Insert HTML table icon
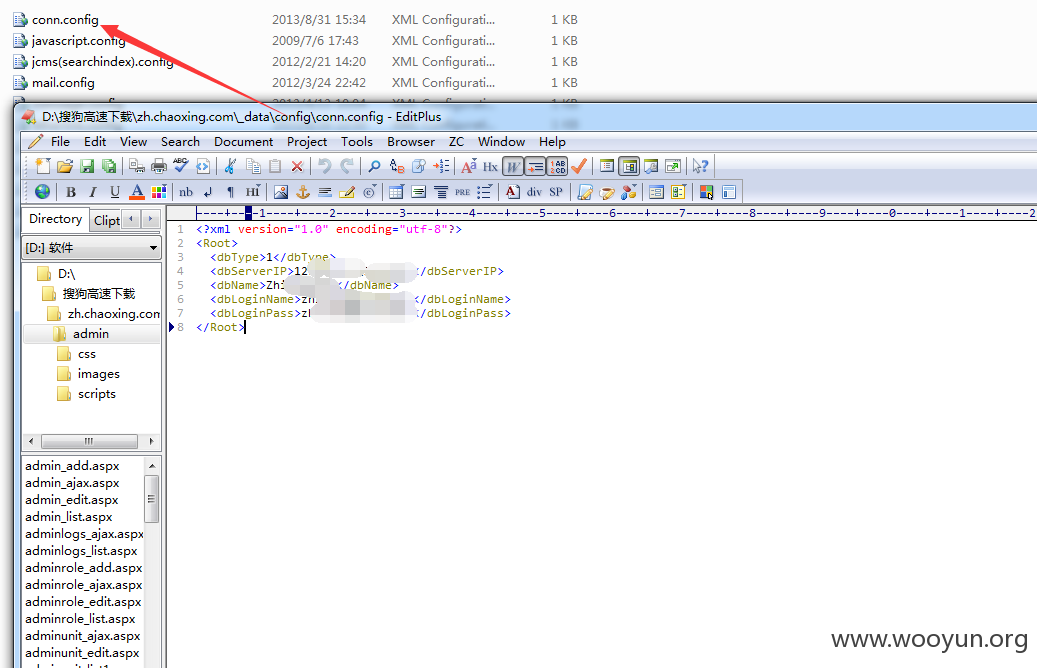 click(x=396, y=192)
